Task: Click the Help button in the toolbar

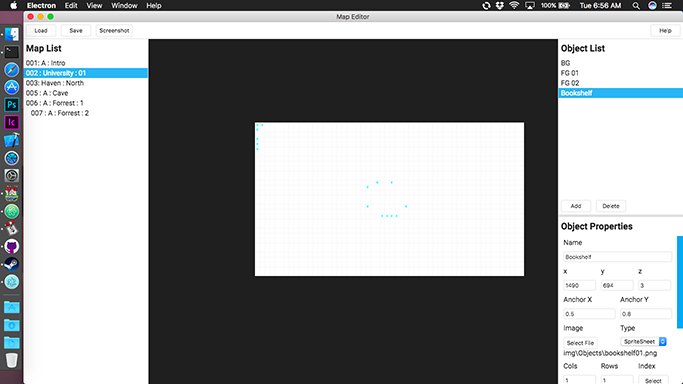Action: click(x=665, y=30)
